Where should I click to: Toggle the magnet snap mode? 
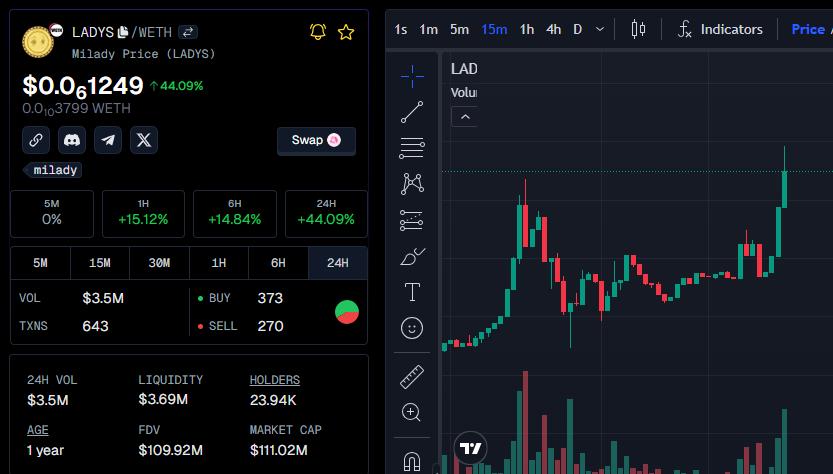point(412,461)
